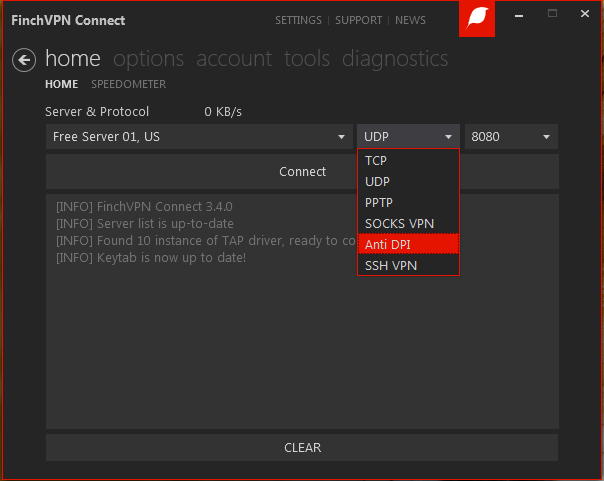Expand the 8080 port dropdown

511,137
